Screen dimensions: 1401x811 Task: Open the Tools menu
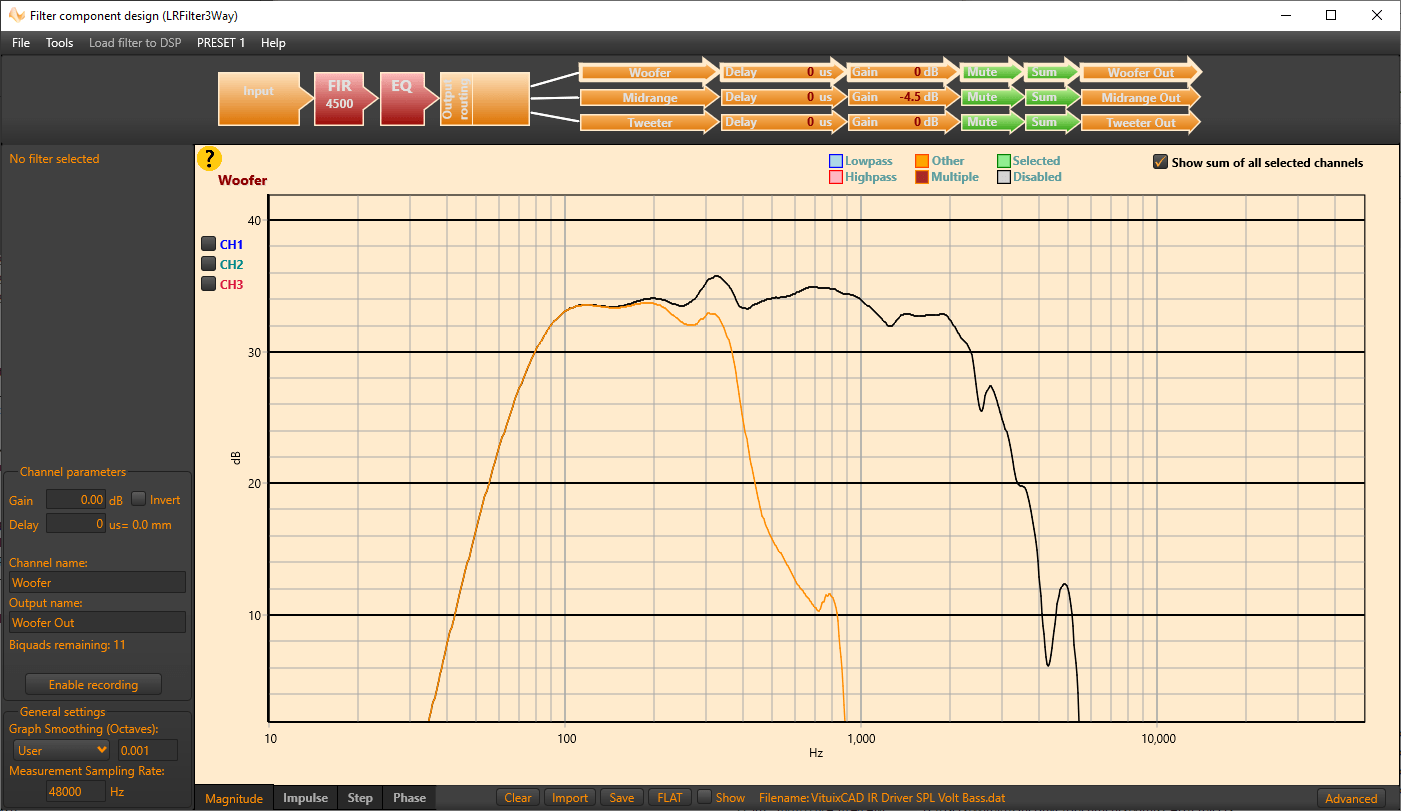tap(60, 43)
